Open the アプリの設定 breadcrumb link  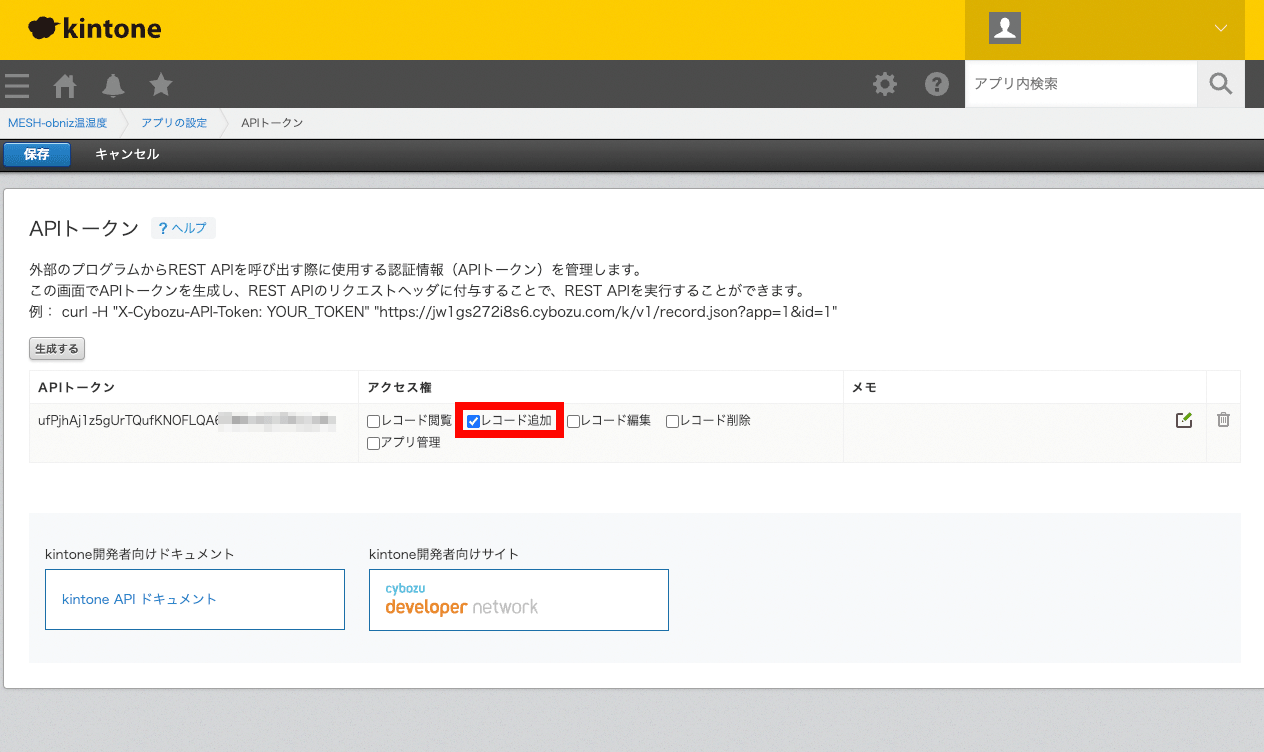(174, 123)
